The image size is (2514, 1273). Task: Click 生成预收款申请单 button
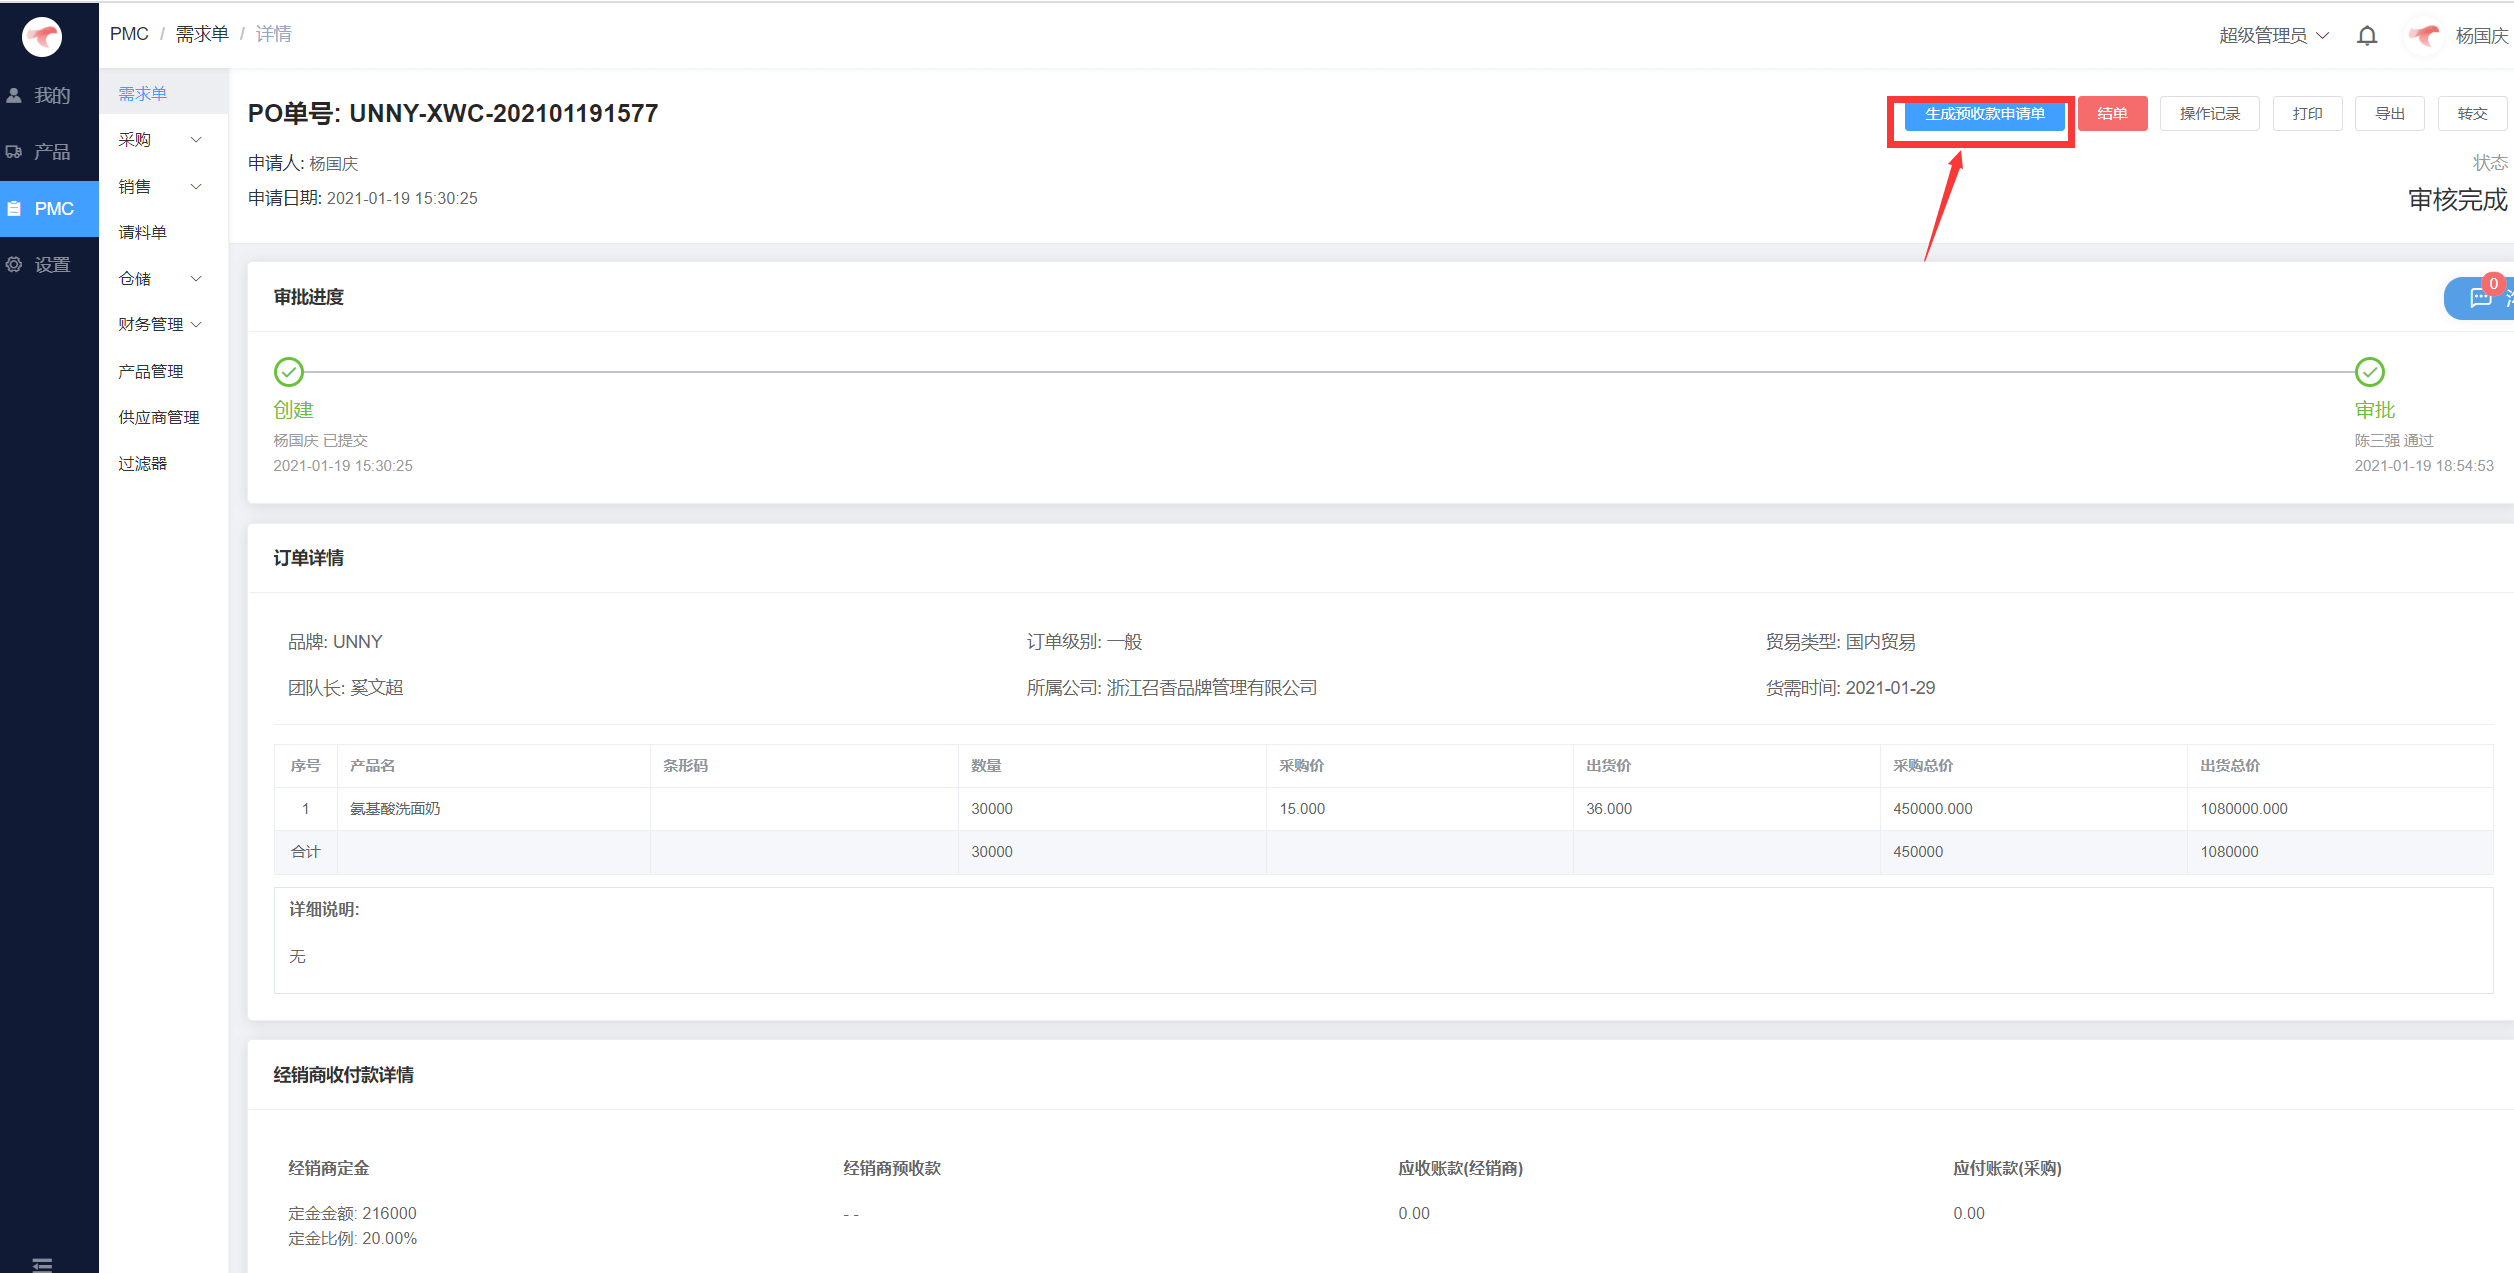click(1984, 114)
